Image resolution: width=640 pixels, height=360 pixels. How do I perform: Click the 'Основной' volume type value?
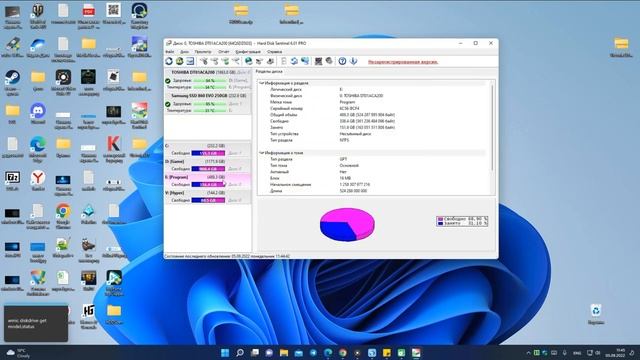349,165
